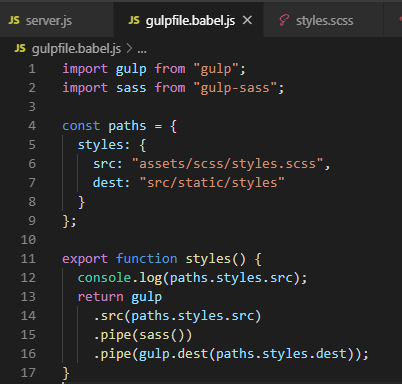Click the JS icon on server.js tab

pyautogui.click(x=14, y=20)
